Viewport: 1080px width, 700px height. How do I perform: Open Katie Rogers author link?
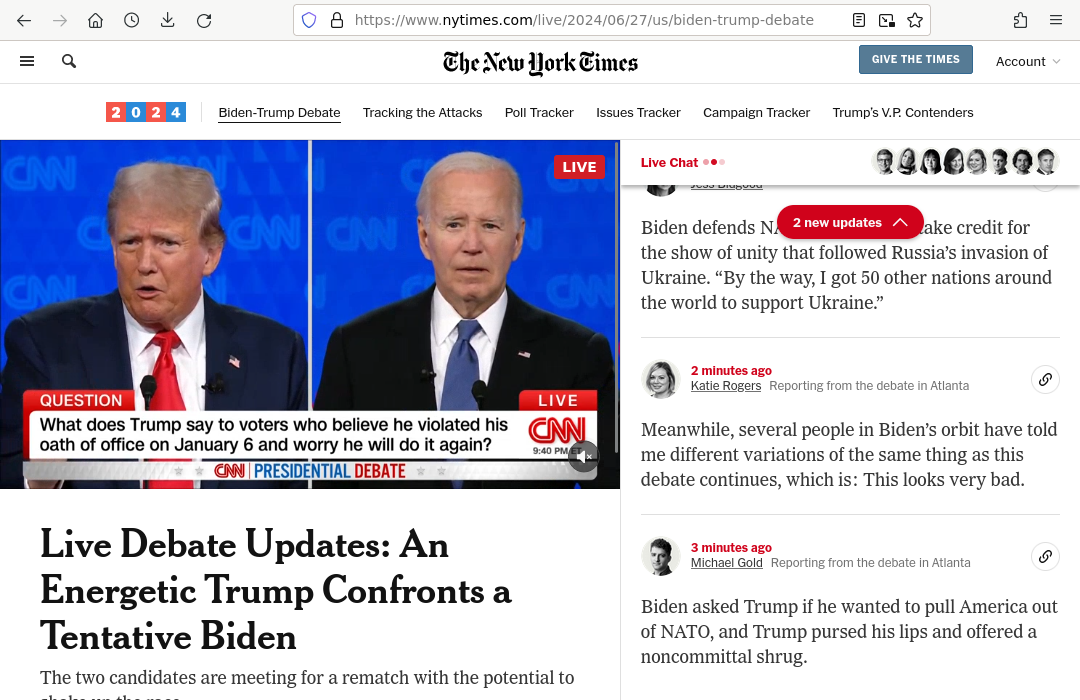[726, 386]
